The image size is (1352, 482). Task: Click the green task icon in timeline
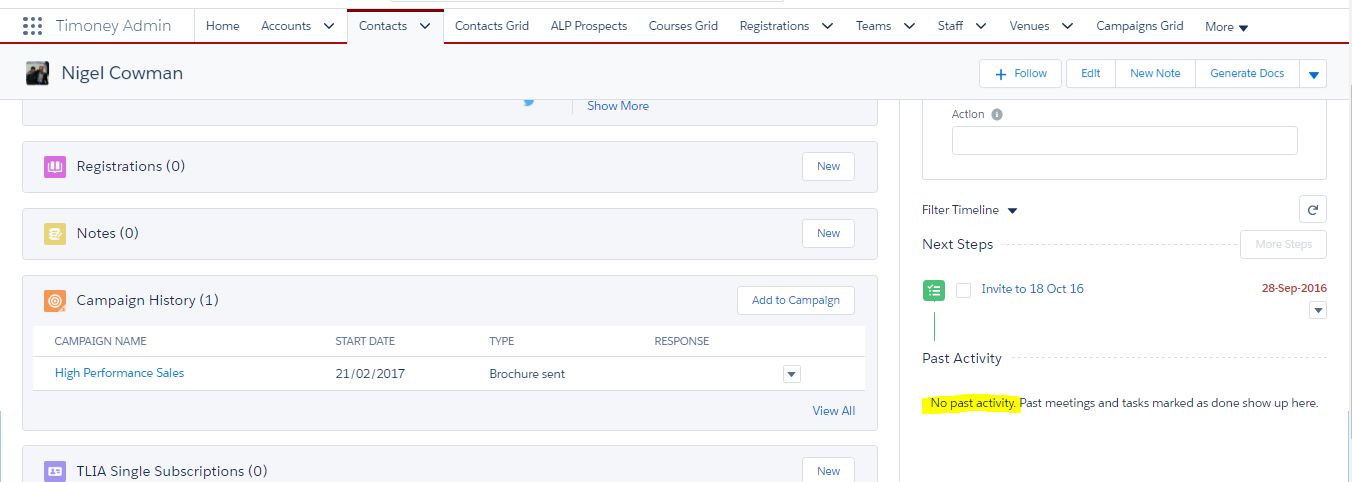(933, 290)
